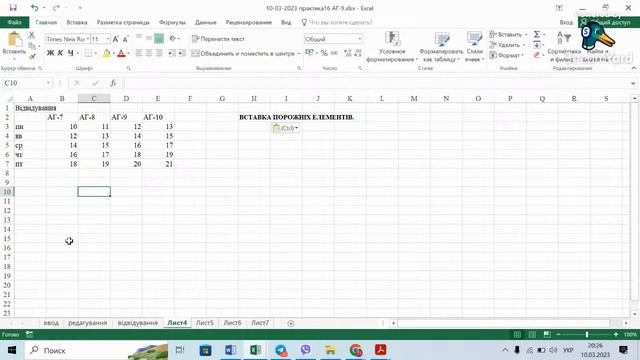Toggle underline (Ч) formatting
The image size is (640, 360).
71,53
